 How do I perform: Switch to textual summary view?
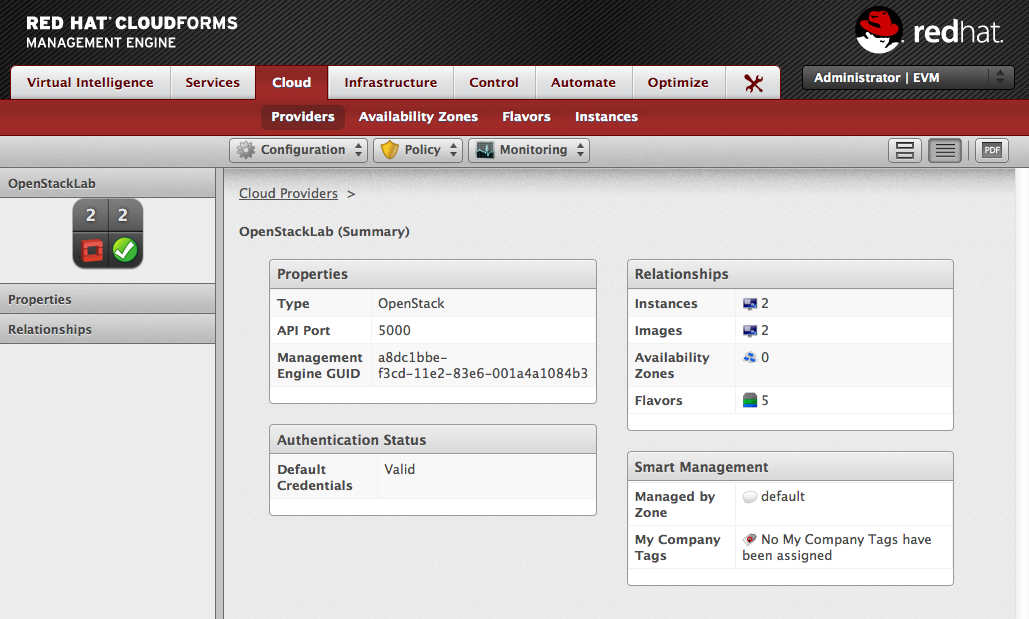(x=945, y=150)
